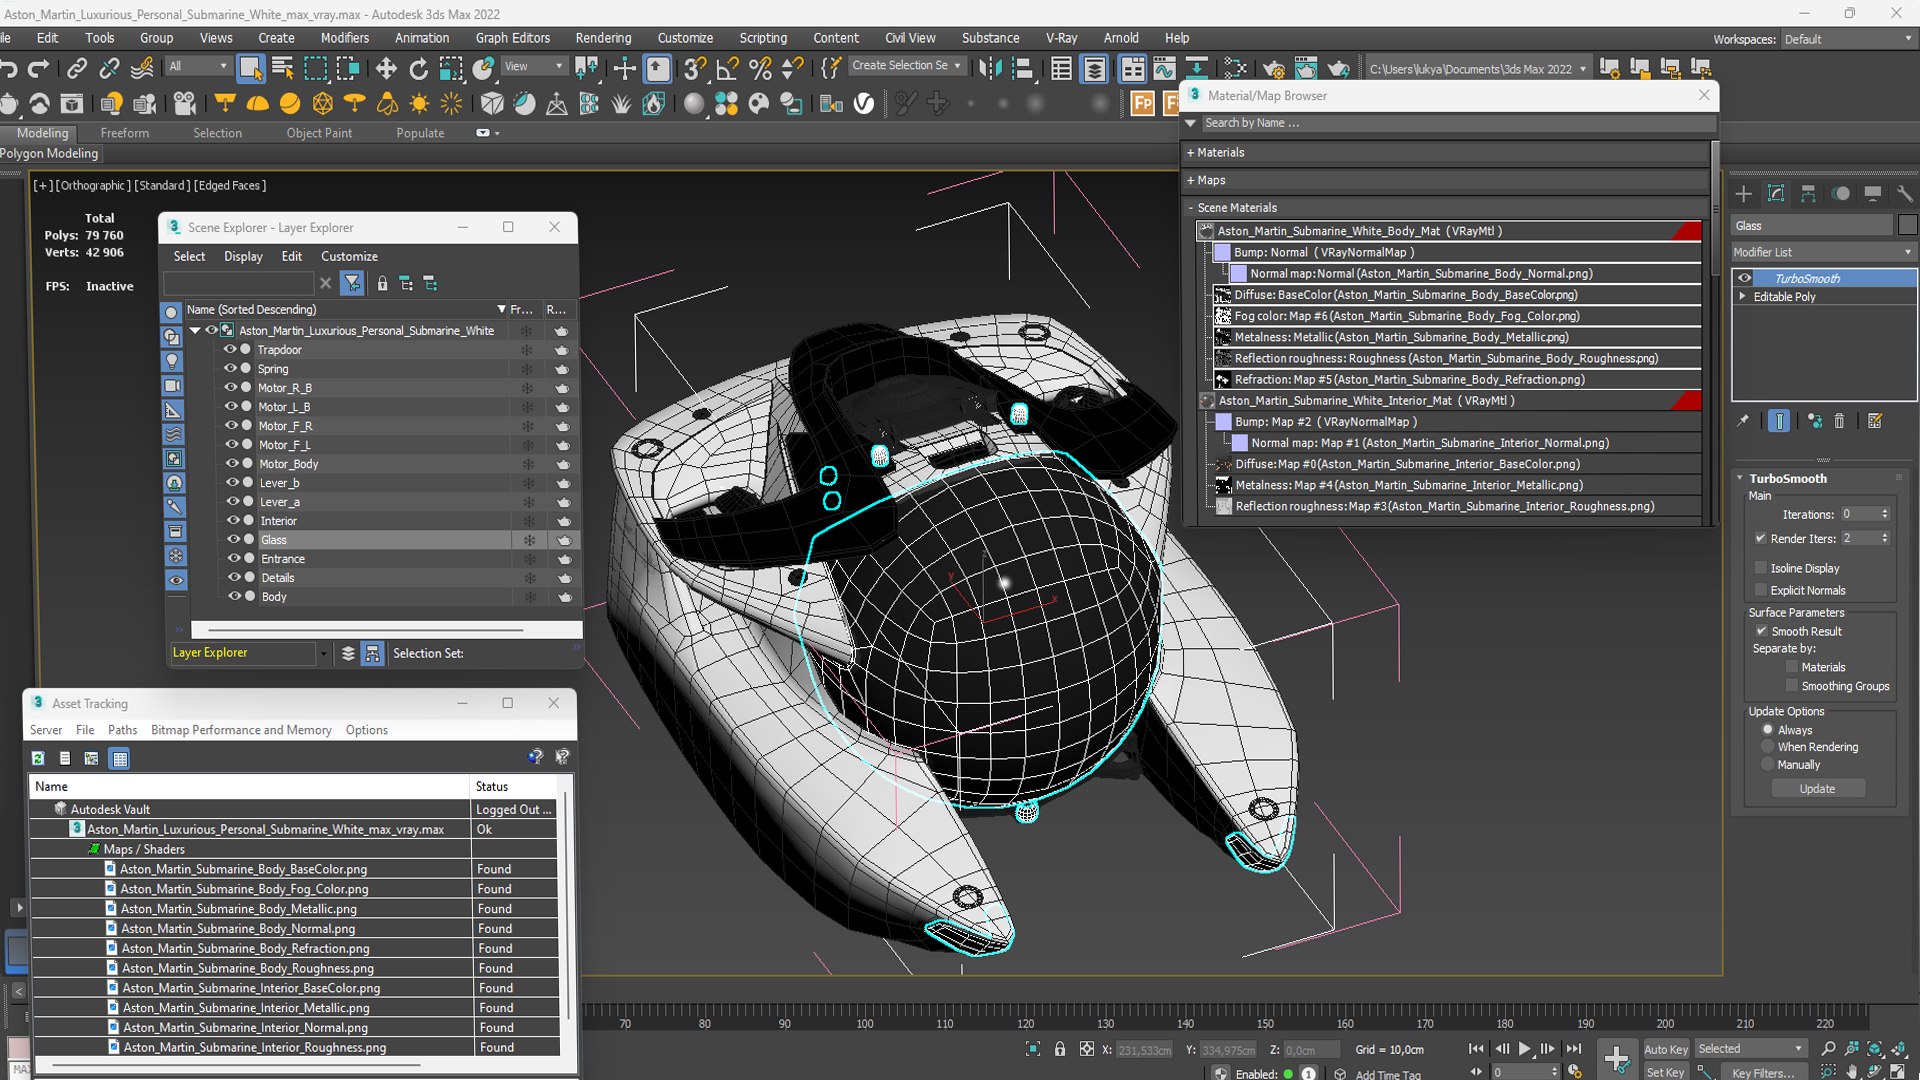Click the Set Key button
This screenshot has width=1920, height=1080.
1665,1072
